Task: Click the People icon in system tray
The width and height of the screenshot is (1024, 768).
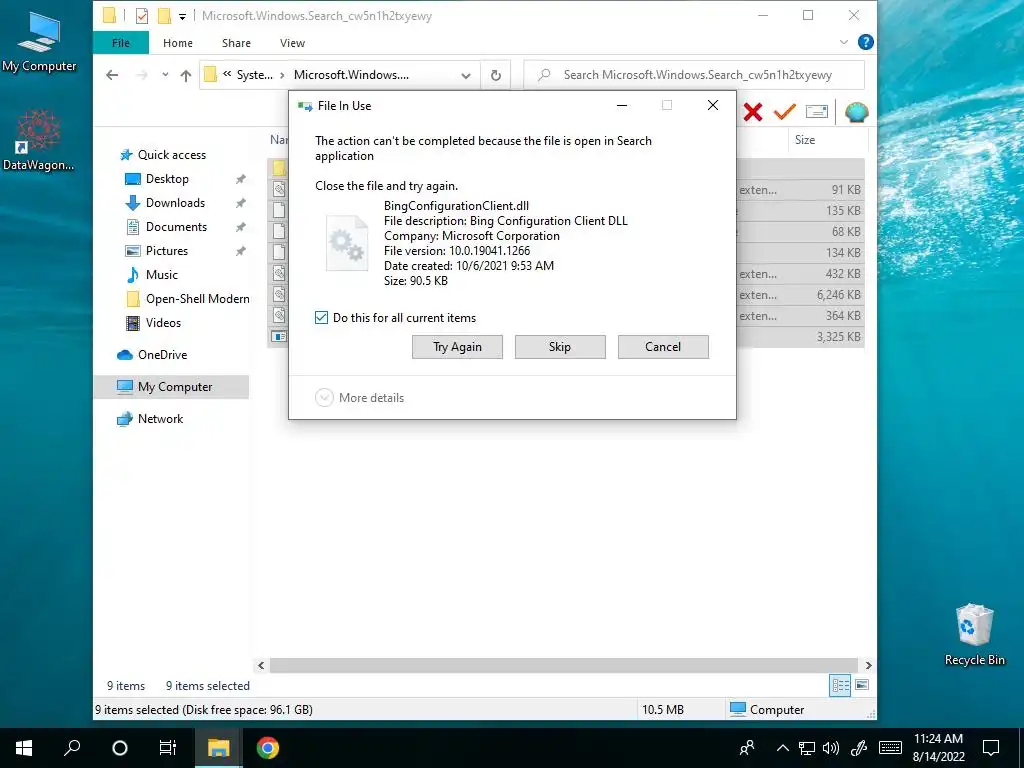Action: coord(747,748)
